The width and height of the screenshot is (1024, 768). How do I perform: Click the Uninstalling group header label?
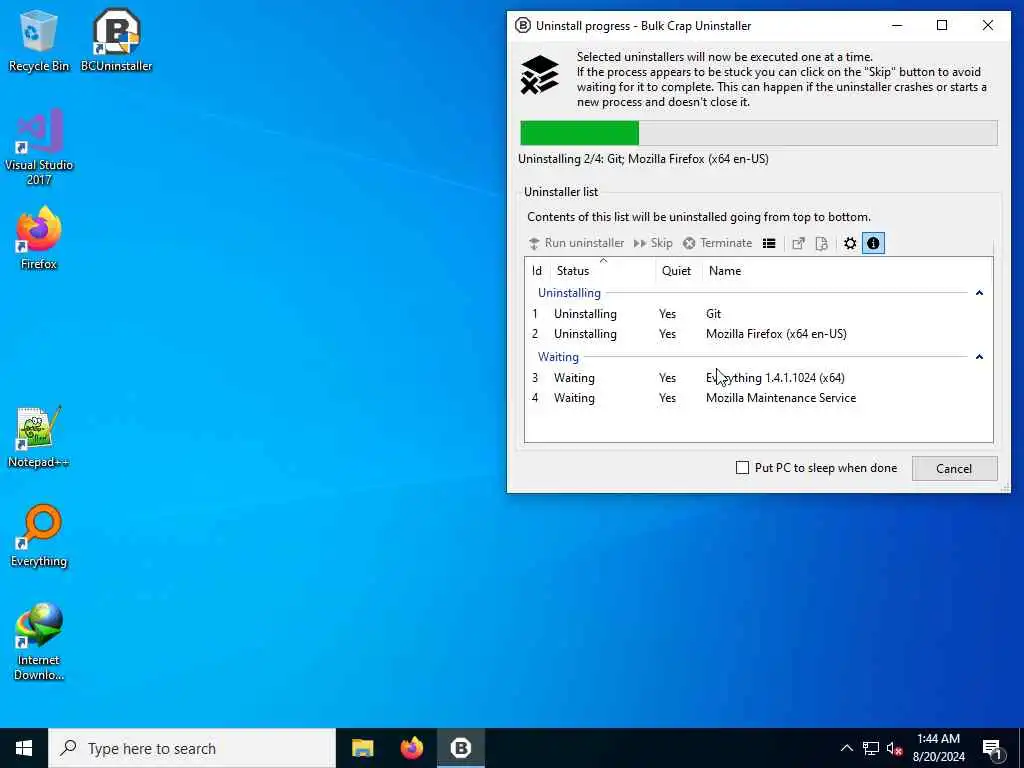tap(569, 293)
